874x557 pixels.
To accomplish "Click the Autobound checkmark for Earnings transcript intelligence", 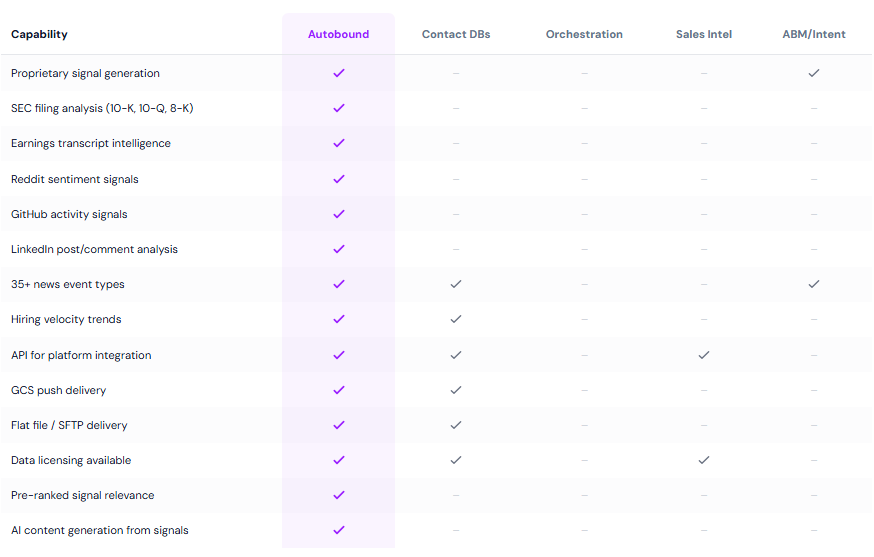I will 338,143.
